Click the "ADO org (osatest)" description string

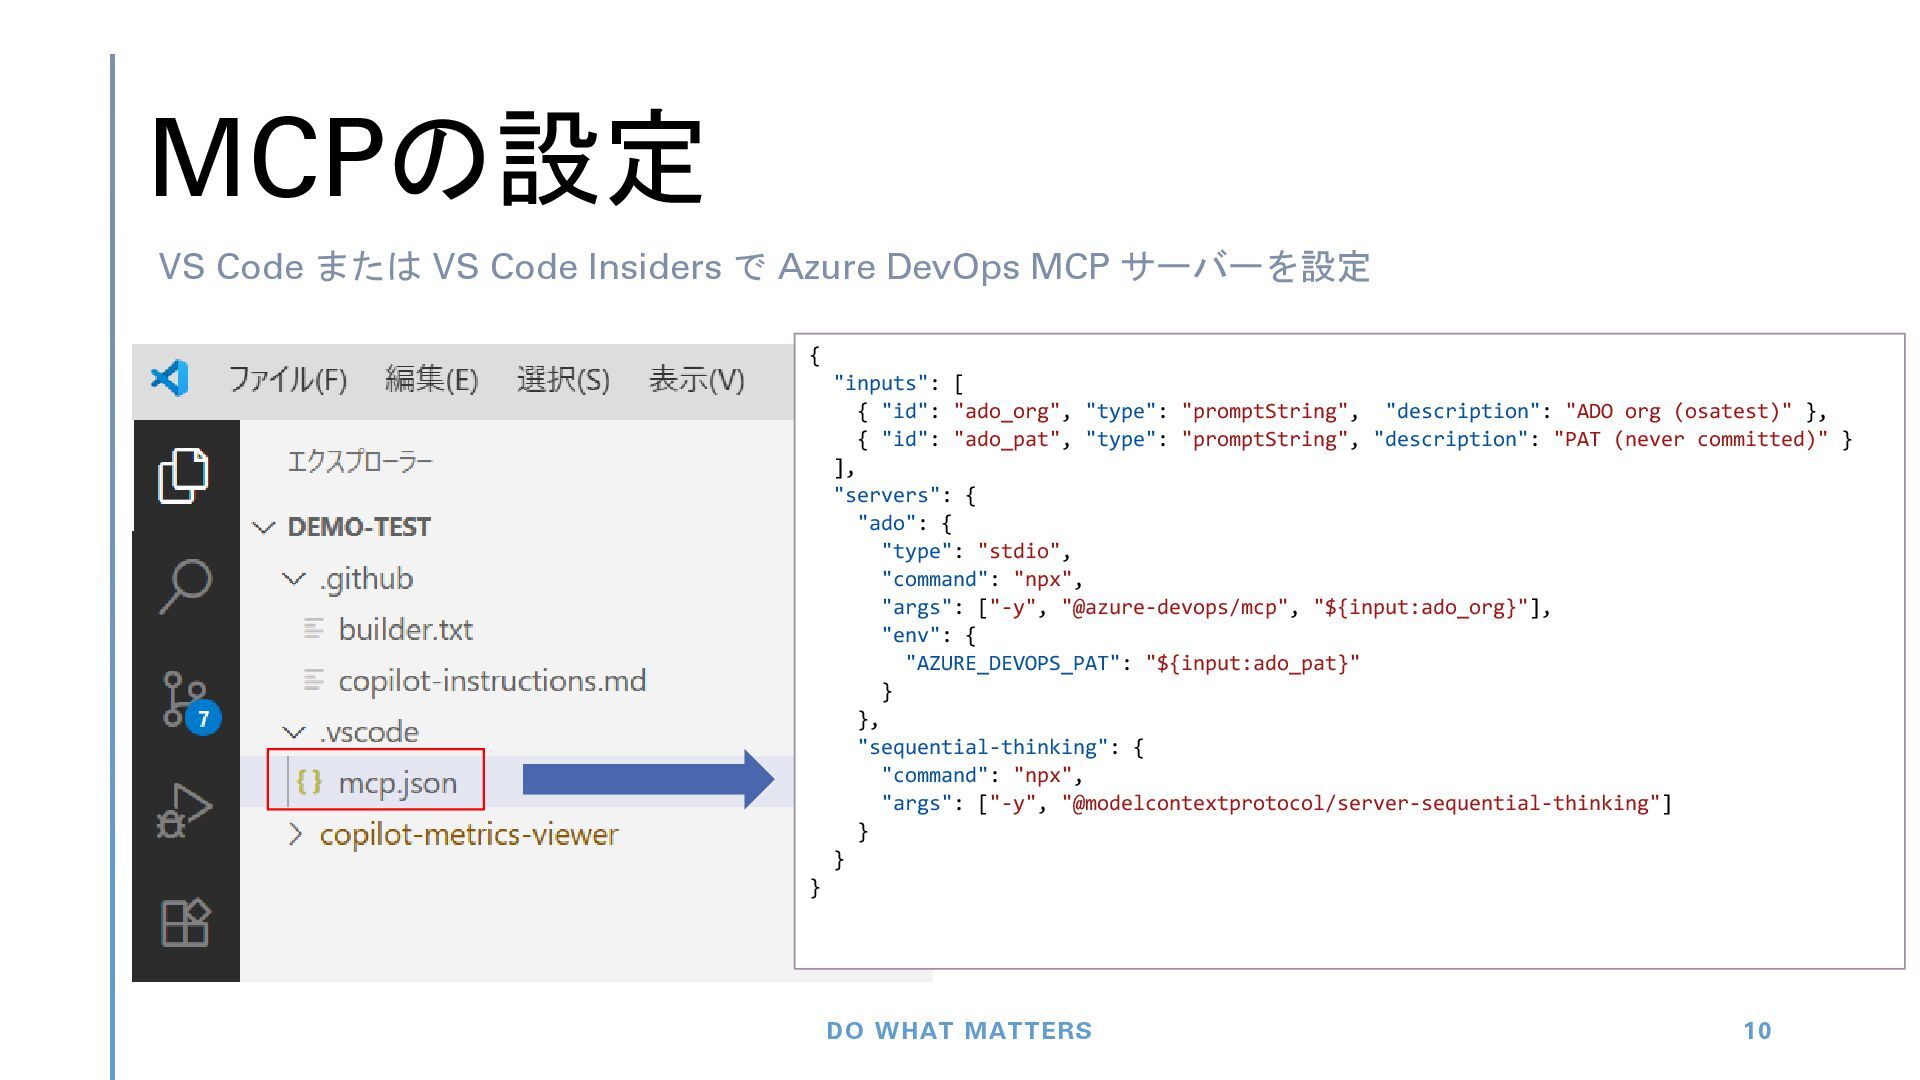coord(1679,411)
